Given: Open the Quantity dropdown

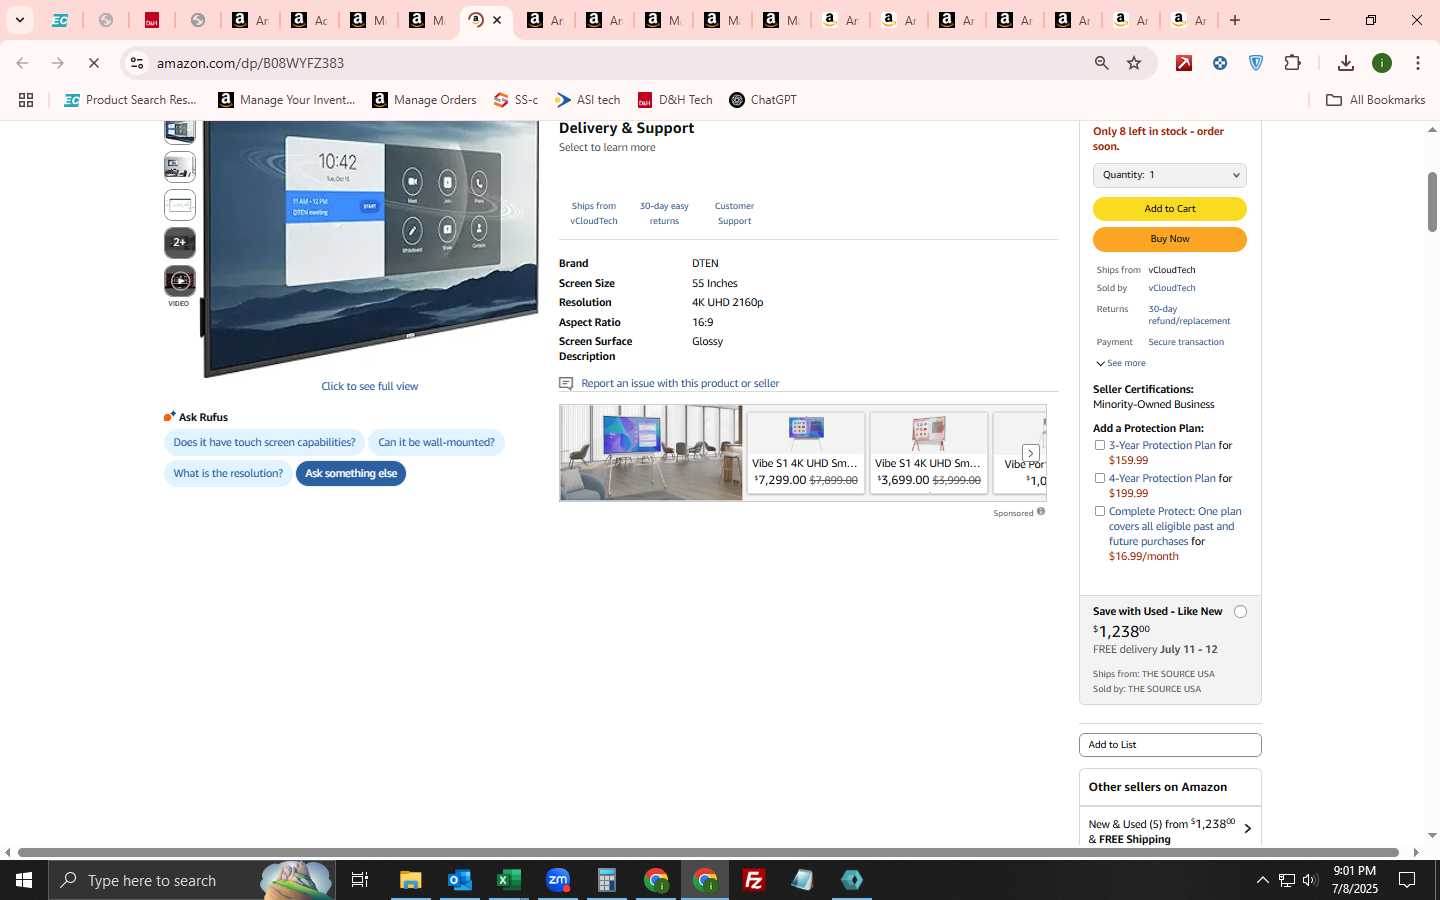Looking at the screenshot, I should coord(1170,175).
